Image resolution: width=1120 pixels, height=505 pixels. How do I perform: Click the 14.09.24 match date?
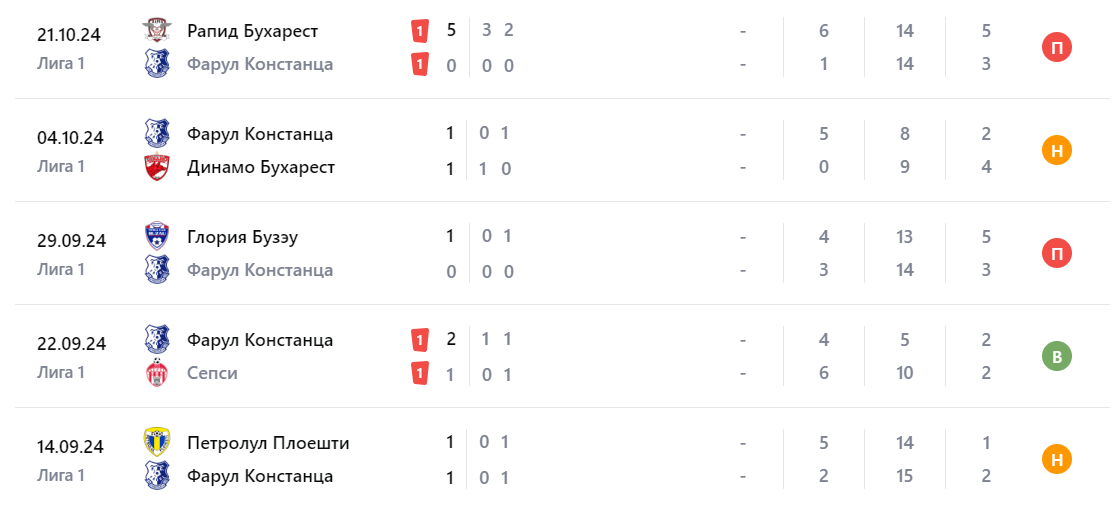(71, 446)
